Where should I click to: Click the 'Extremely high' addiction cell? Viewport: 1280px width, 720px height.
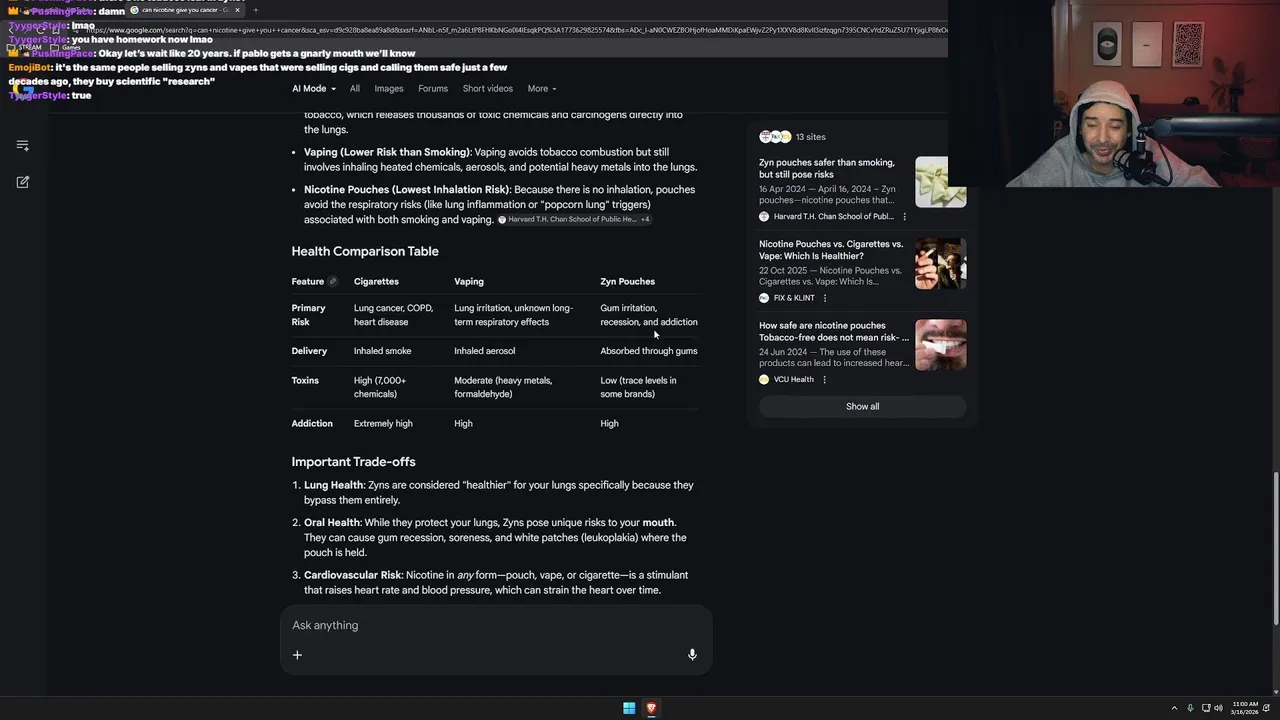pos(383,424)
